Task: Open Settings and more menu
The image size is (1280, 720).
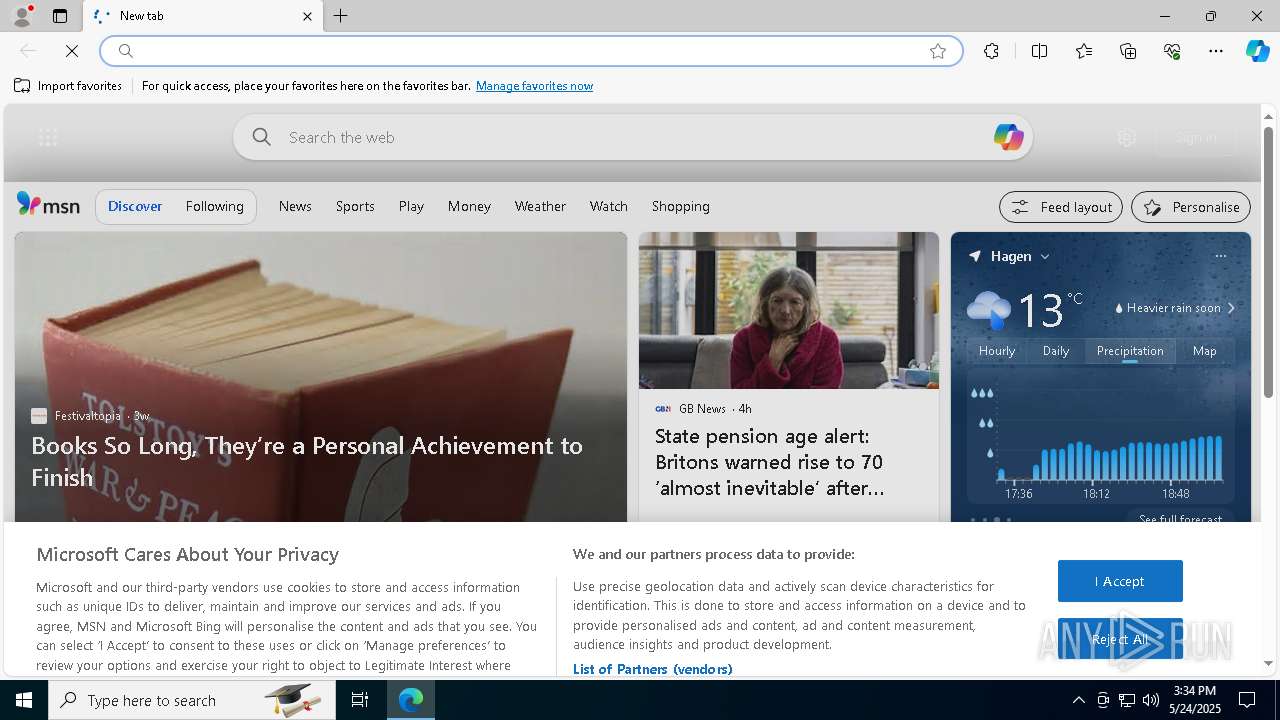Action: point(1216,51)
